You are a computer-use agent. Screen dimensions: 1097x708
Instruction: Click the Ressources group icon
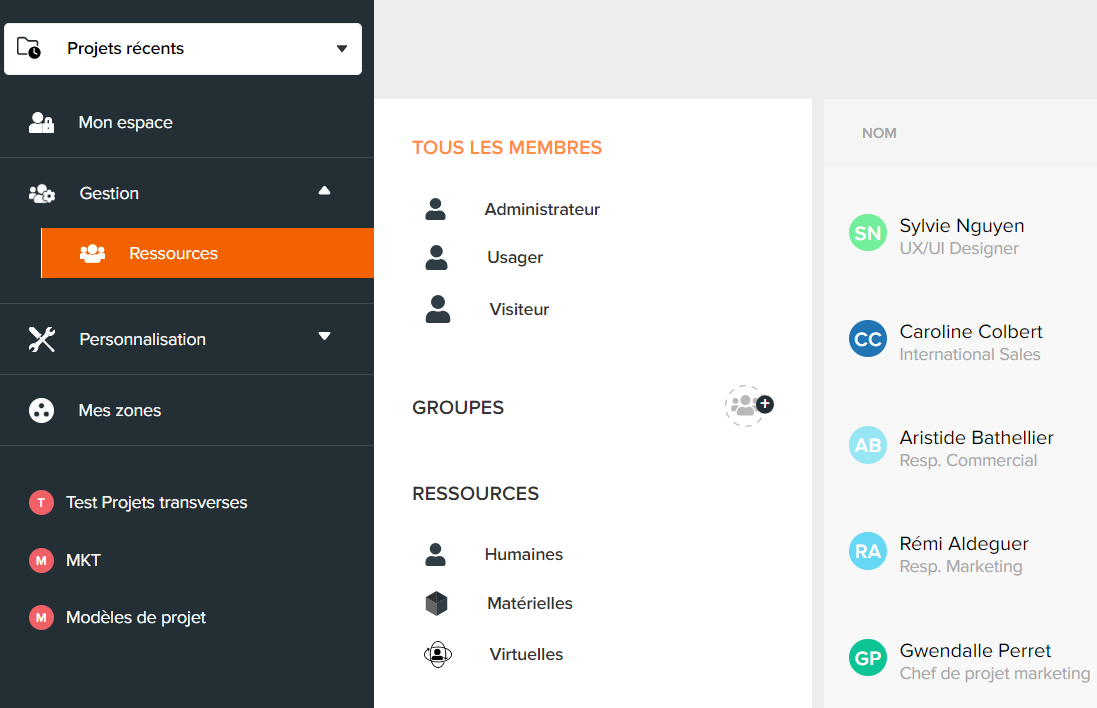[x=92, y=253]
